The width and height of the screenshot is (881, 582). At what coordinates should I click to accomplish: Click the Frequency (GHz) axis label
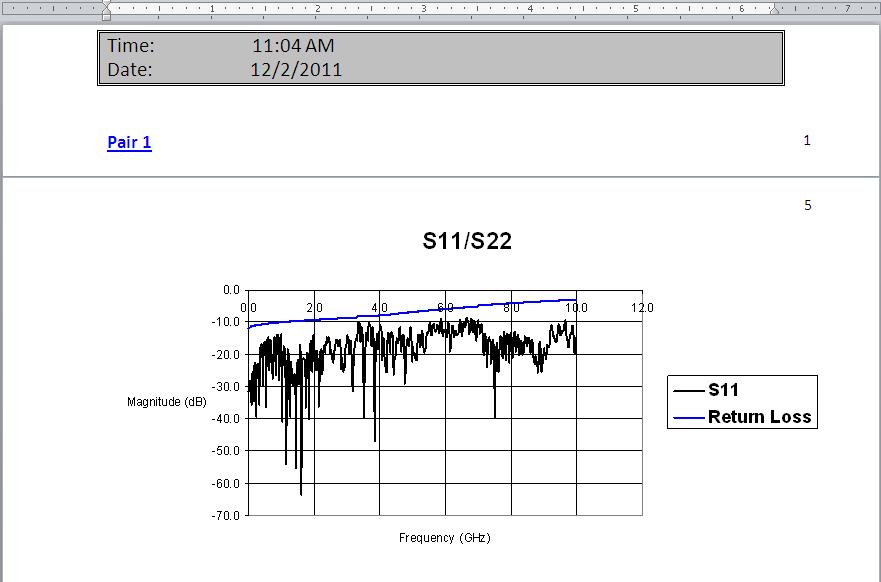(445, 538)
